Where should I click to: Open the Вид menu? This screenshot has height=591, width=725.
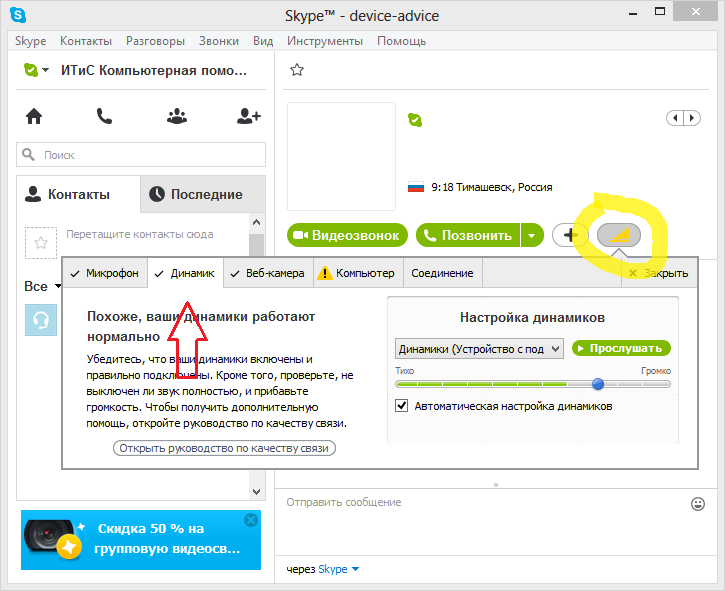(263, 41)
